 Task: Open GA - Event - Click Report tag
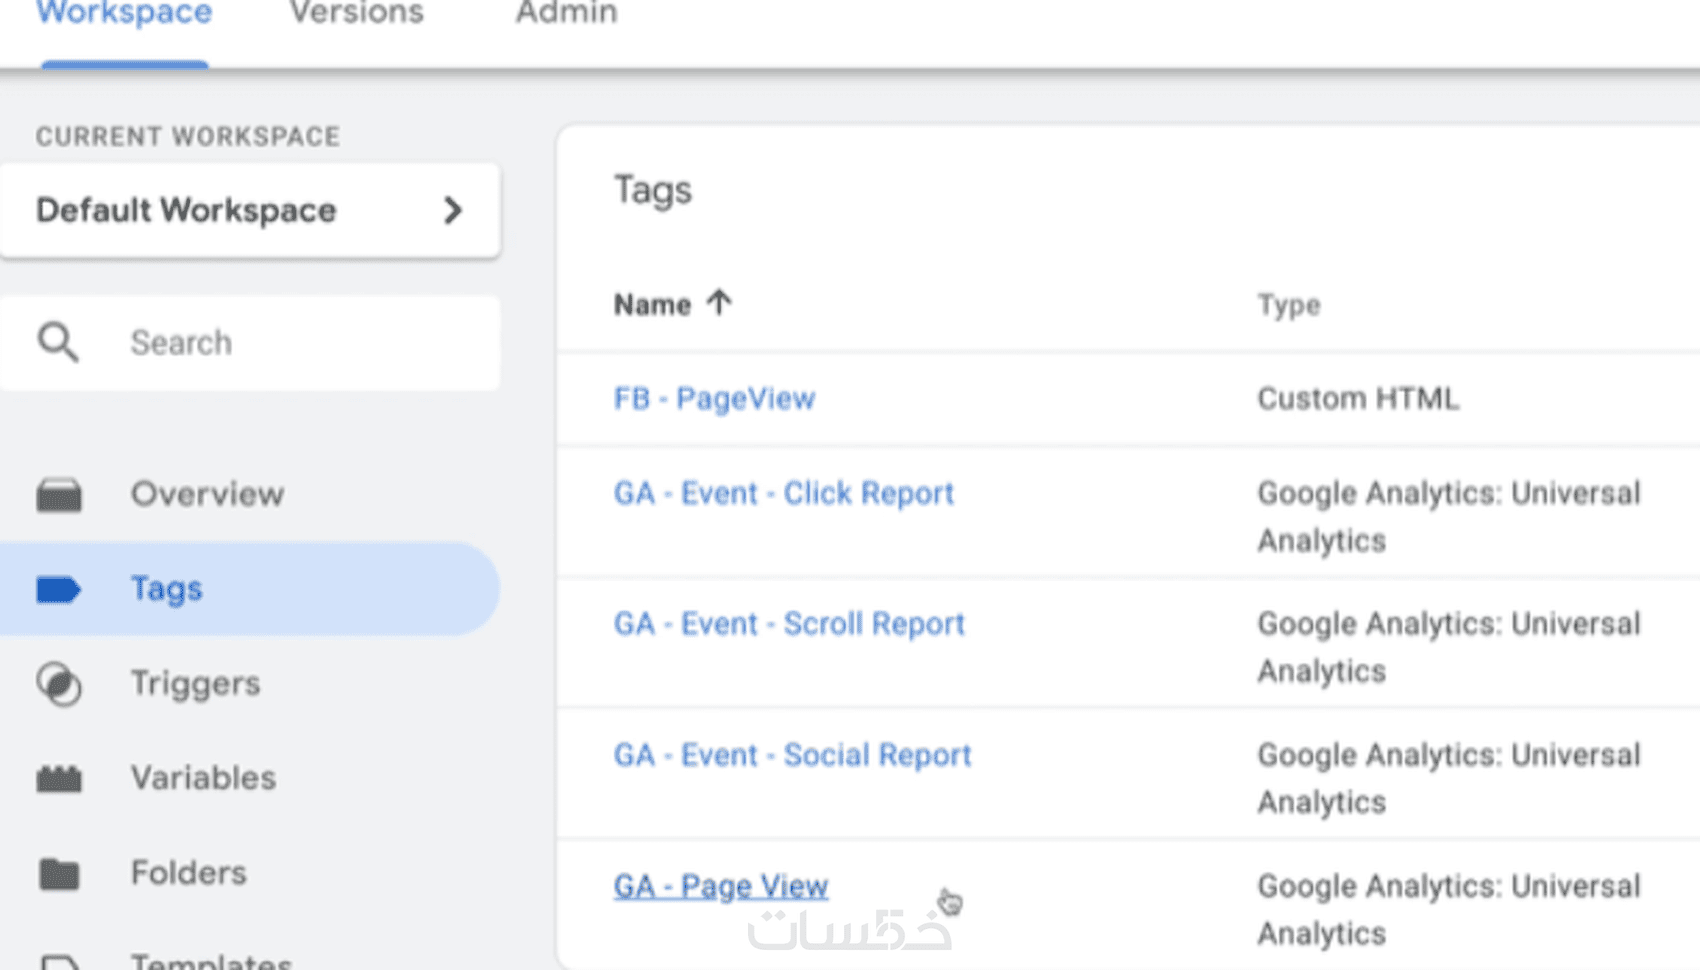coord(784,493)
